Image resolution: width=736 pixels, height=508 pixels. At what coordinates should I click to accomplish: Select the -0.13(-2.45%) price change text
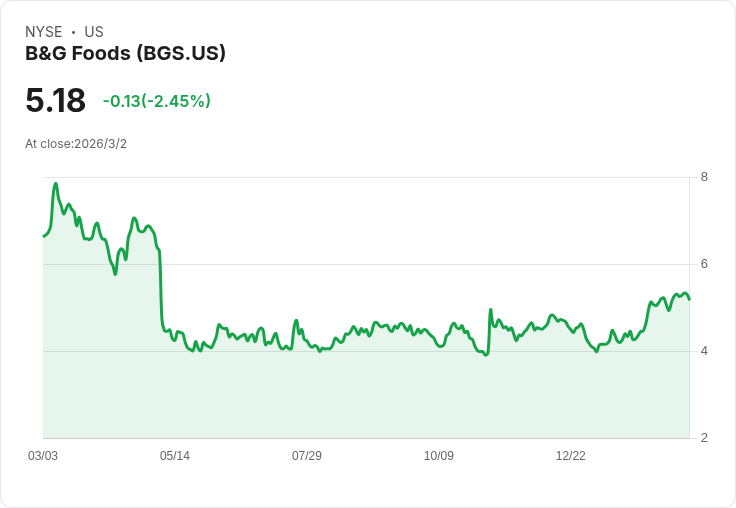(x=157, y=101)
